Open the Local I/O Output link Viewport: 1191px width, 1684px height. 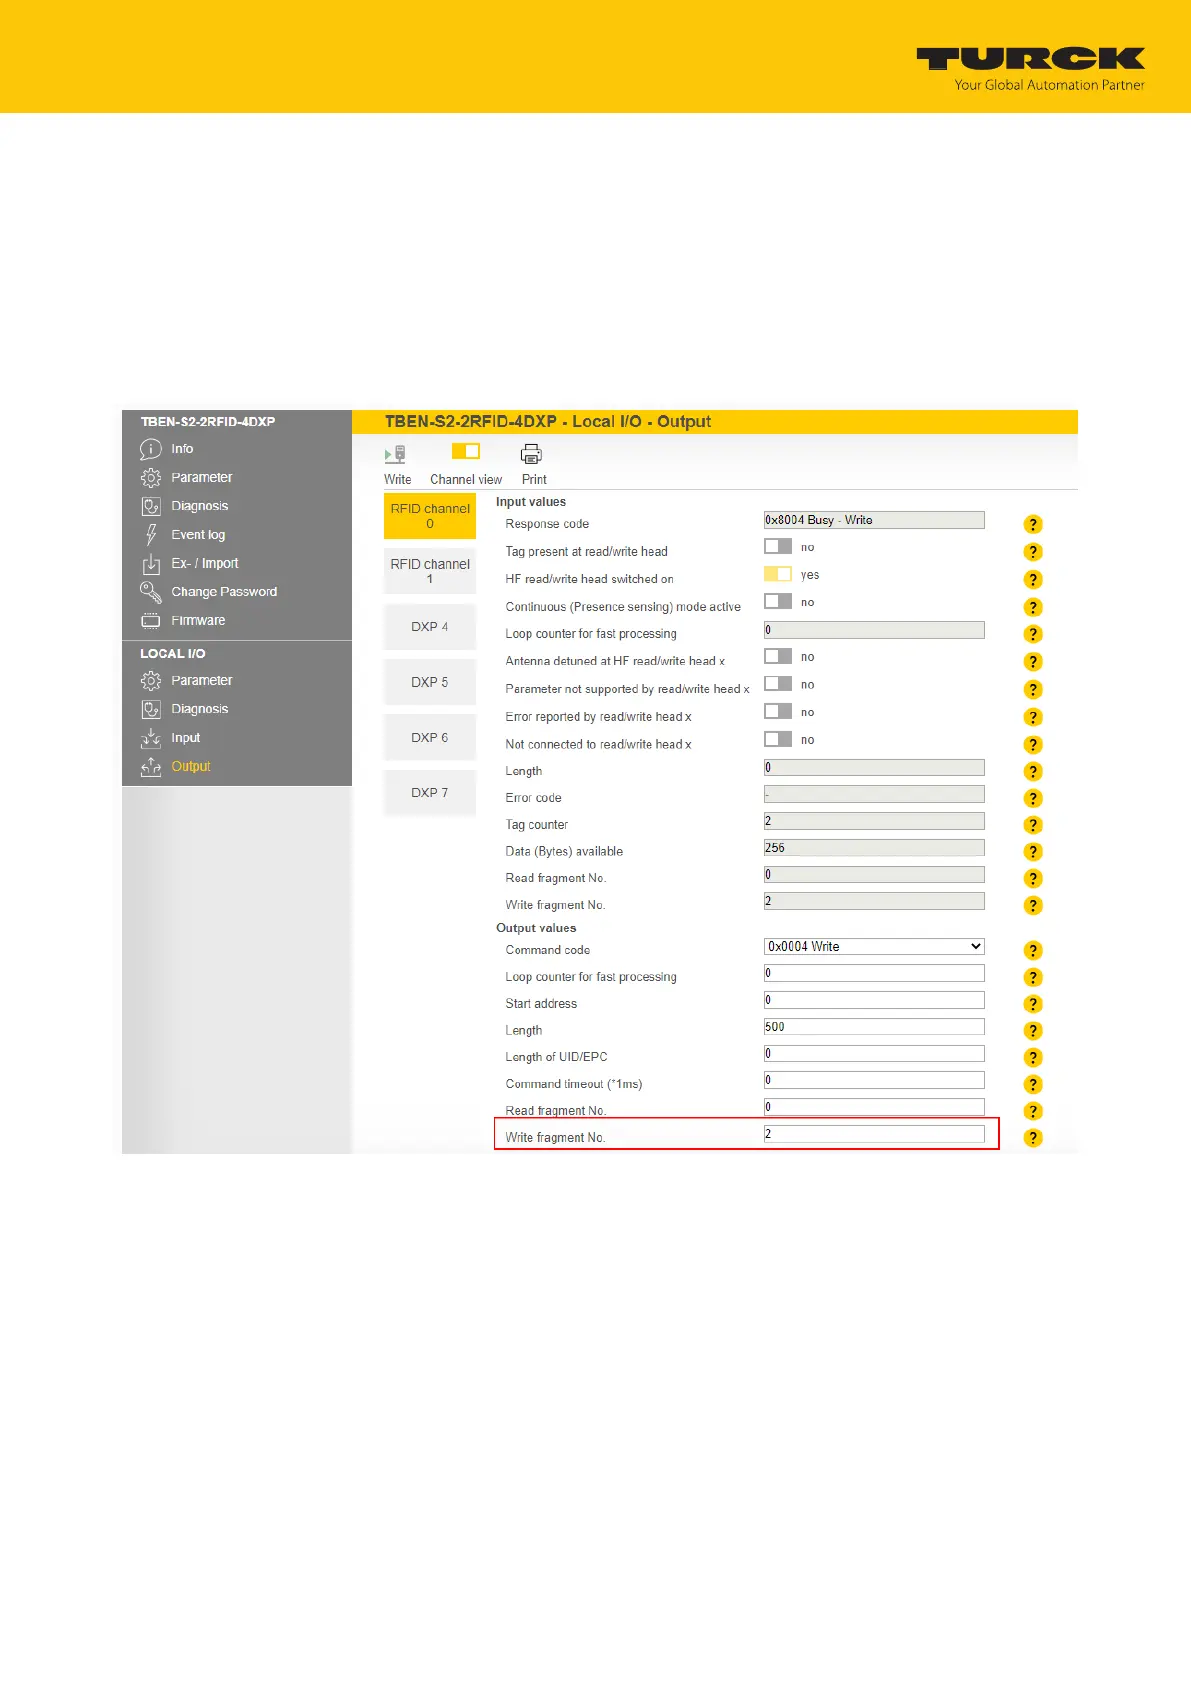coord(191,767)
